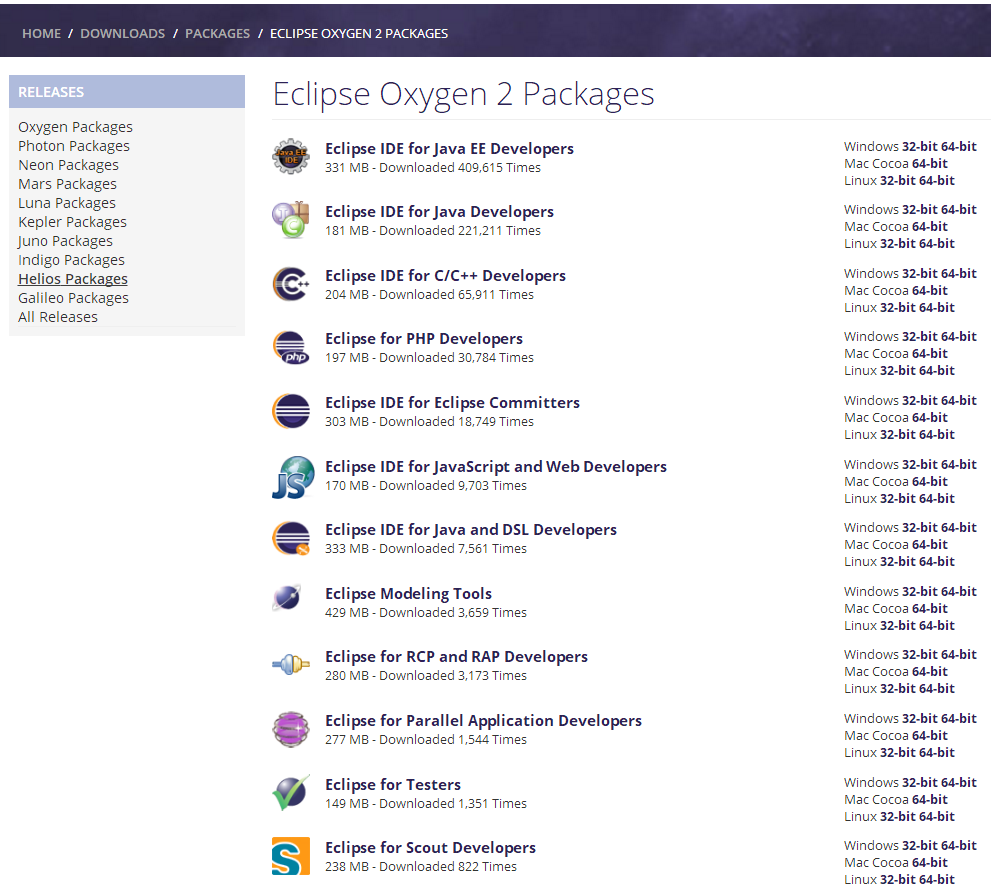The width and height of the screenshot is (991, 892).
Task: Download Java and DSL Developers Linux 32-bit
Action: (897, 562)
